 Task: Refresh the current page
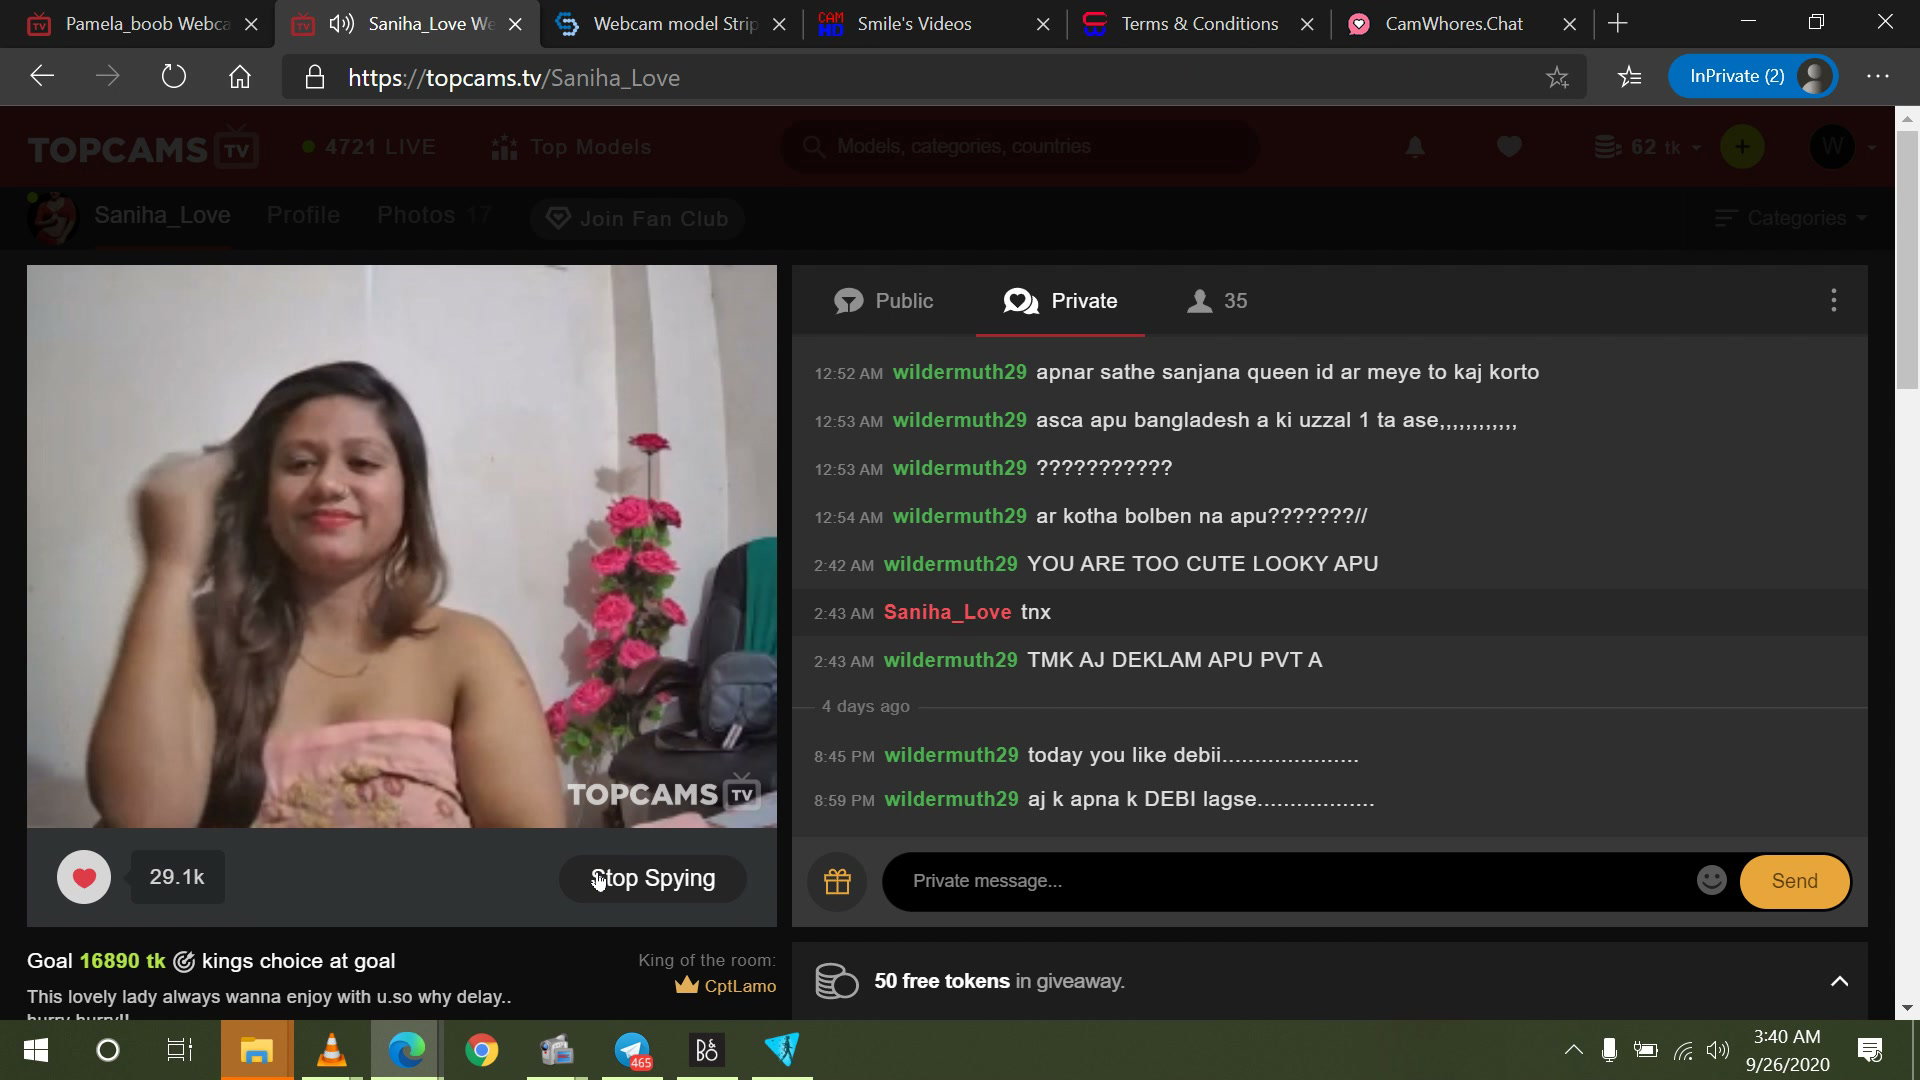[x=174, y=77]
